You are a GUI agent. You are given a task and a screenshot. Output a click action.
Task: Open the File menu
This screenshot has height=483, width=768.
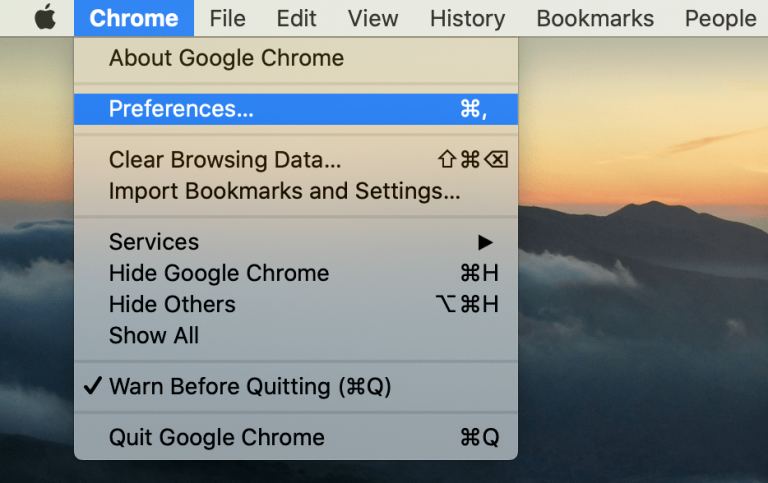coord(227,18)
